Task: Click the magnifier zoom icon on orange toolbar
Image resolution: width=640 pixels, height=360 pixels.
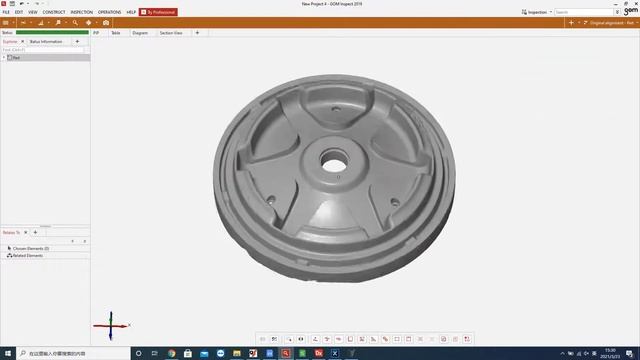Action: point(75,23)
